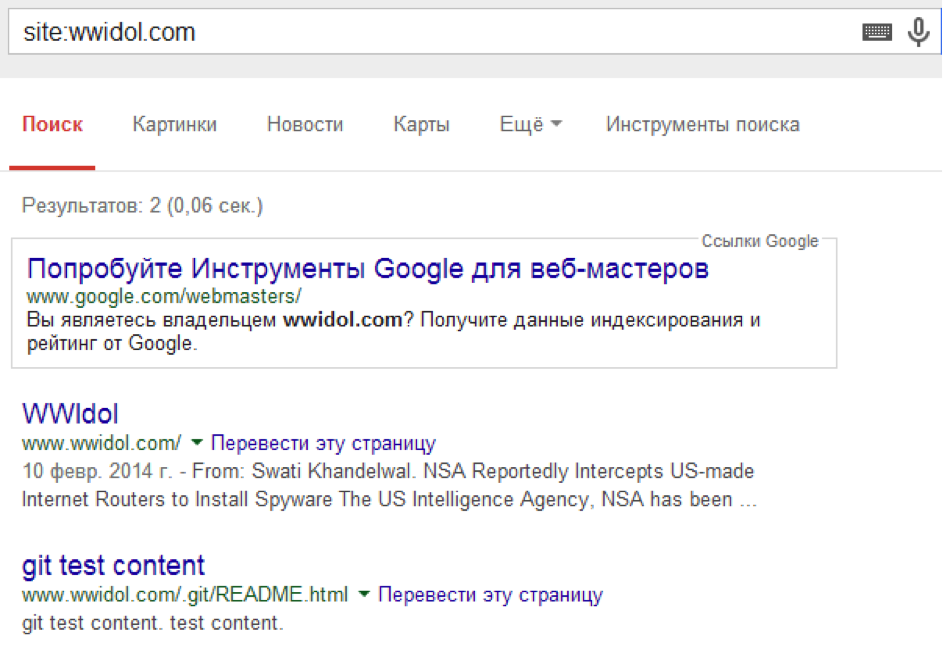
Task: Click the text 'Вы являетесь владельцем wwidol.com?'
Action: [220, 319]
